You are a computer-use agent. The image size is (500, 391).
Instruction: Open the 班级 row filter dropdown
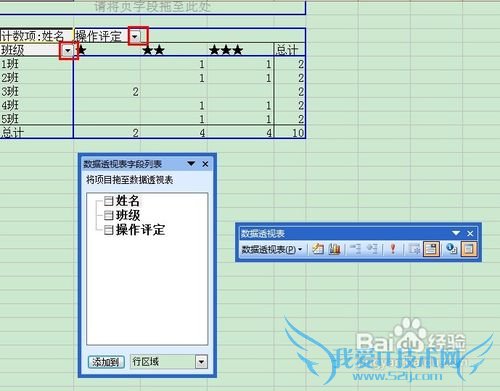coord(68,50)
